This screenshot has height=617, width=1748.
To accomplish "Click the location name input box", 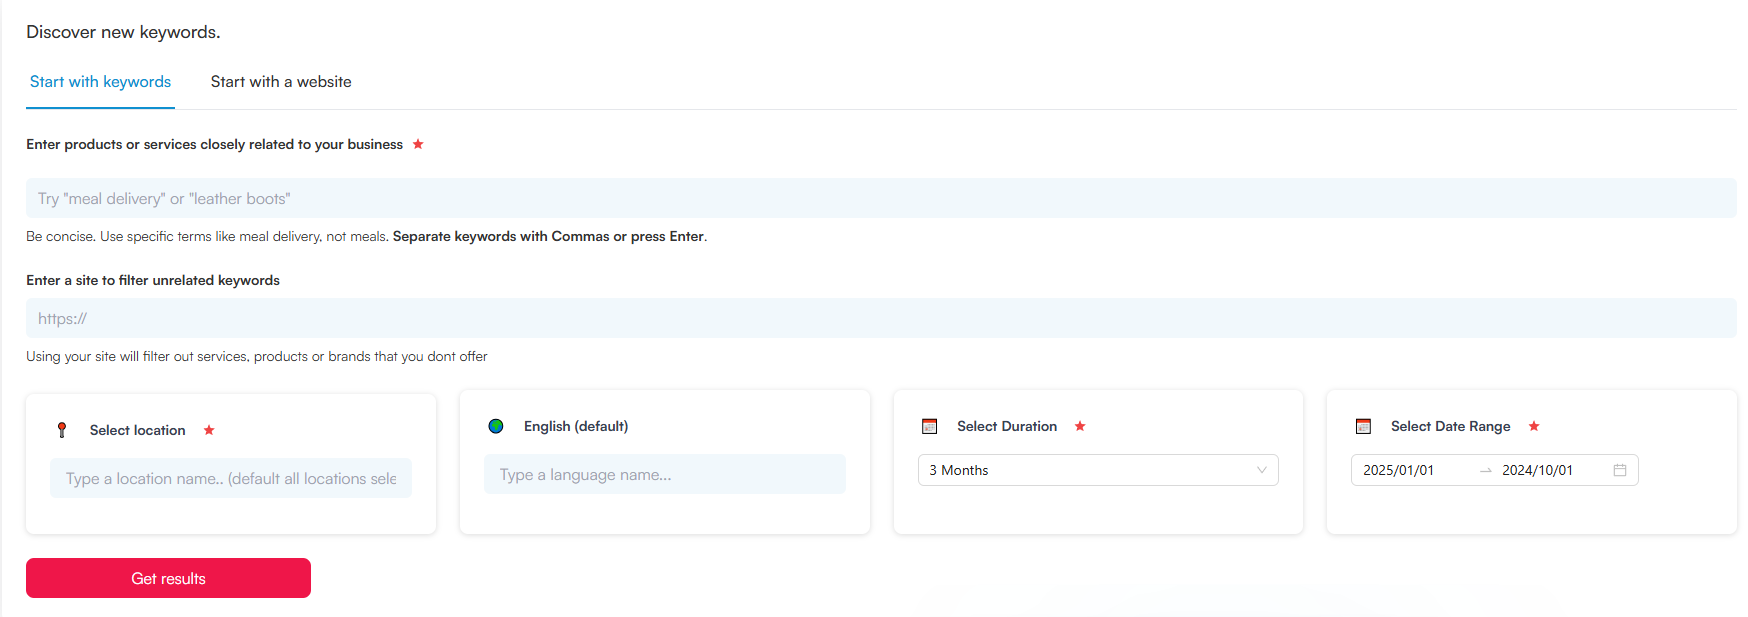I will tap(231, 478).
